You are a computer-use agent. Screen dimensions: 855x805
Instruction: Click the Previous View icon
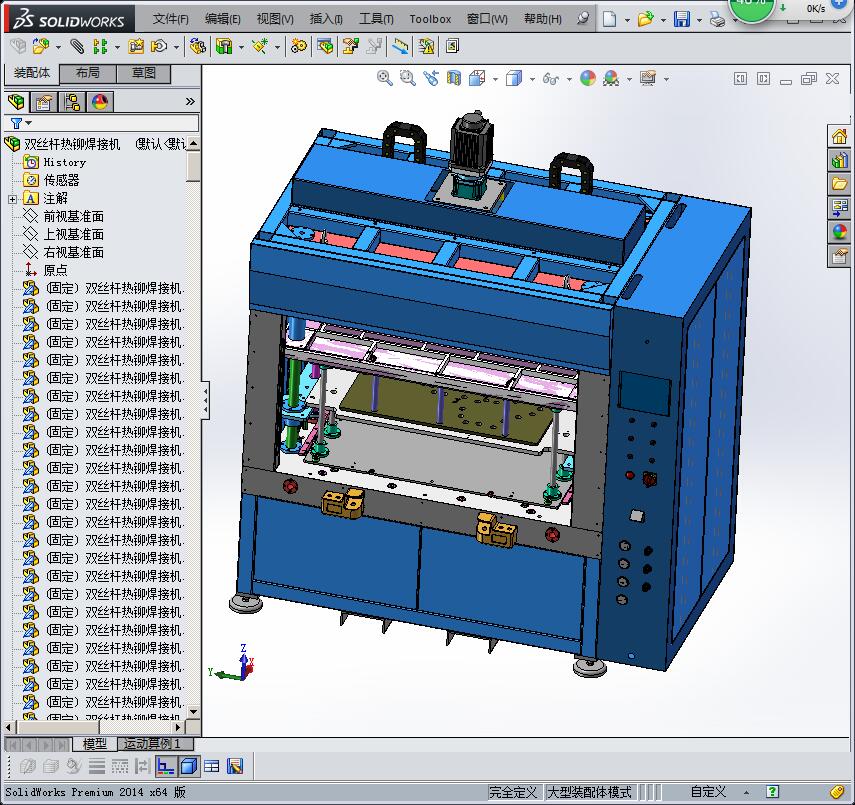431,78
